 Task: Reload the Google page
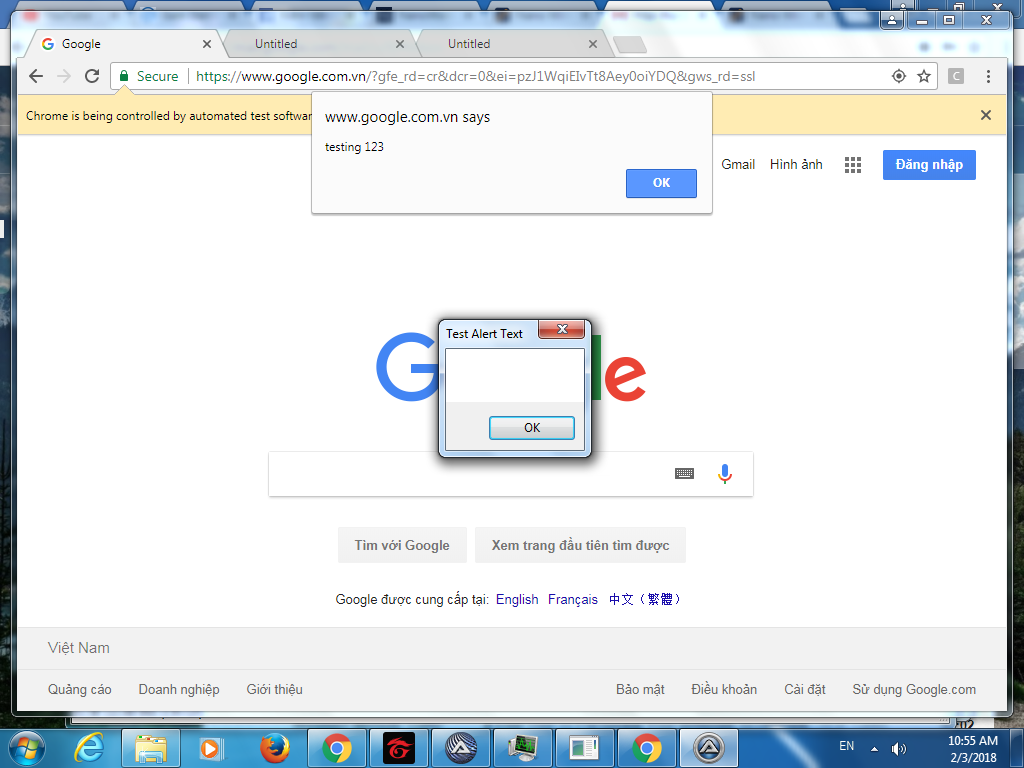92,76
